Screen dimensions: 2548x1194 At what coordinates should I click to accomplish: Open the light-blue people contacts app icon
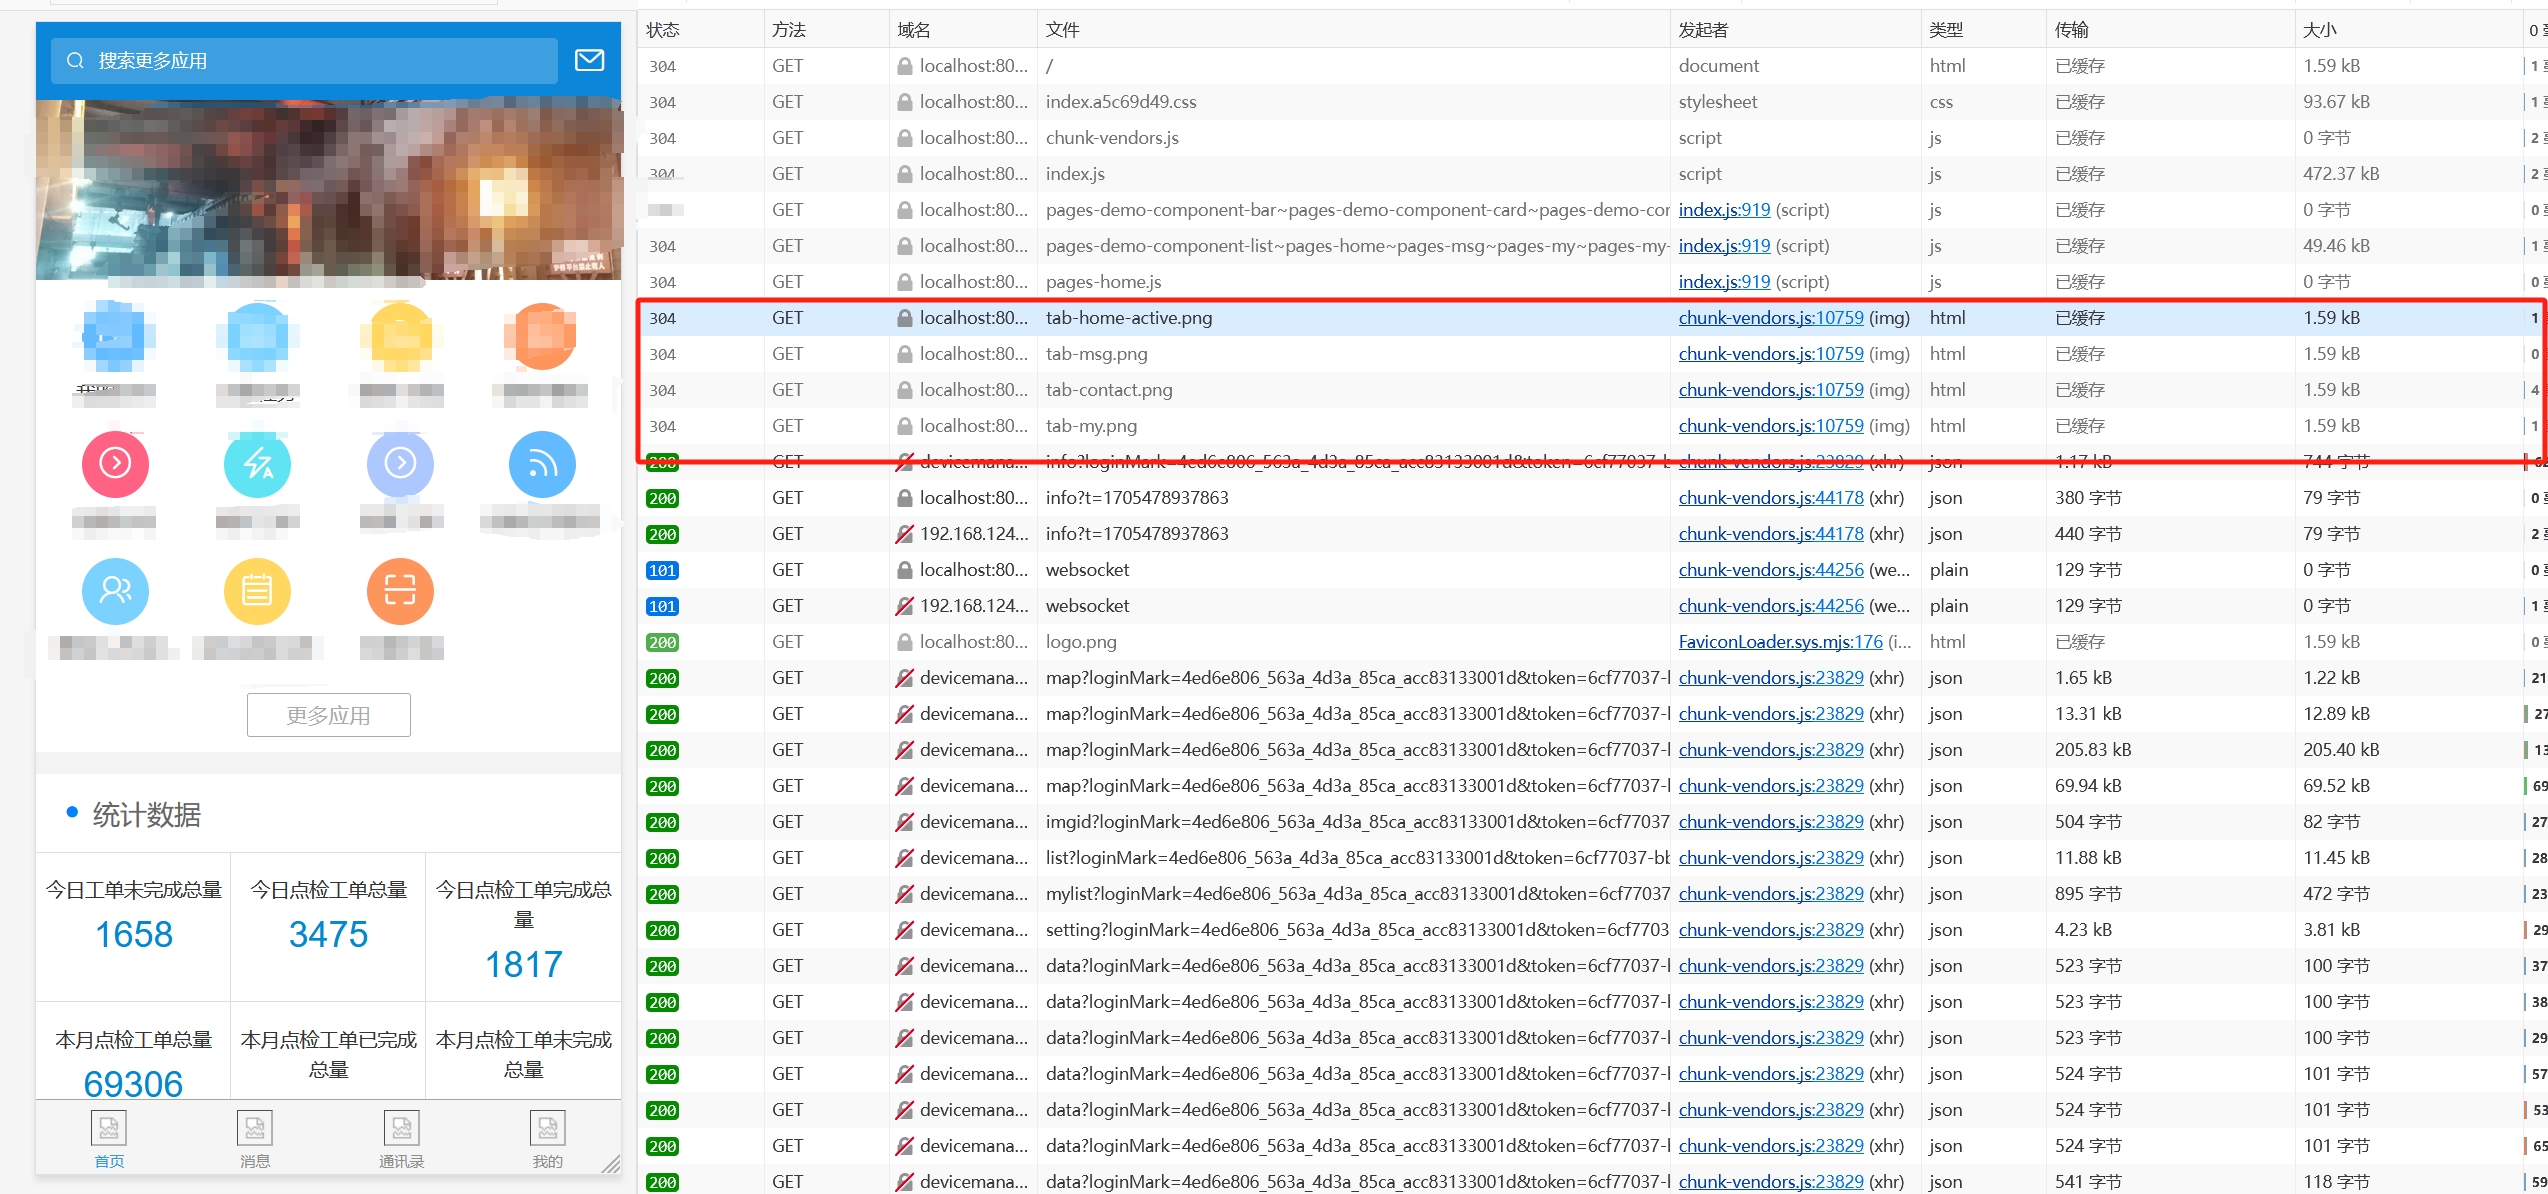[115, 591]
